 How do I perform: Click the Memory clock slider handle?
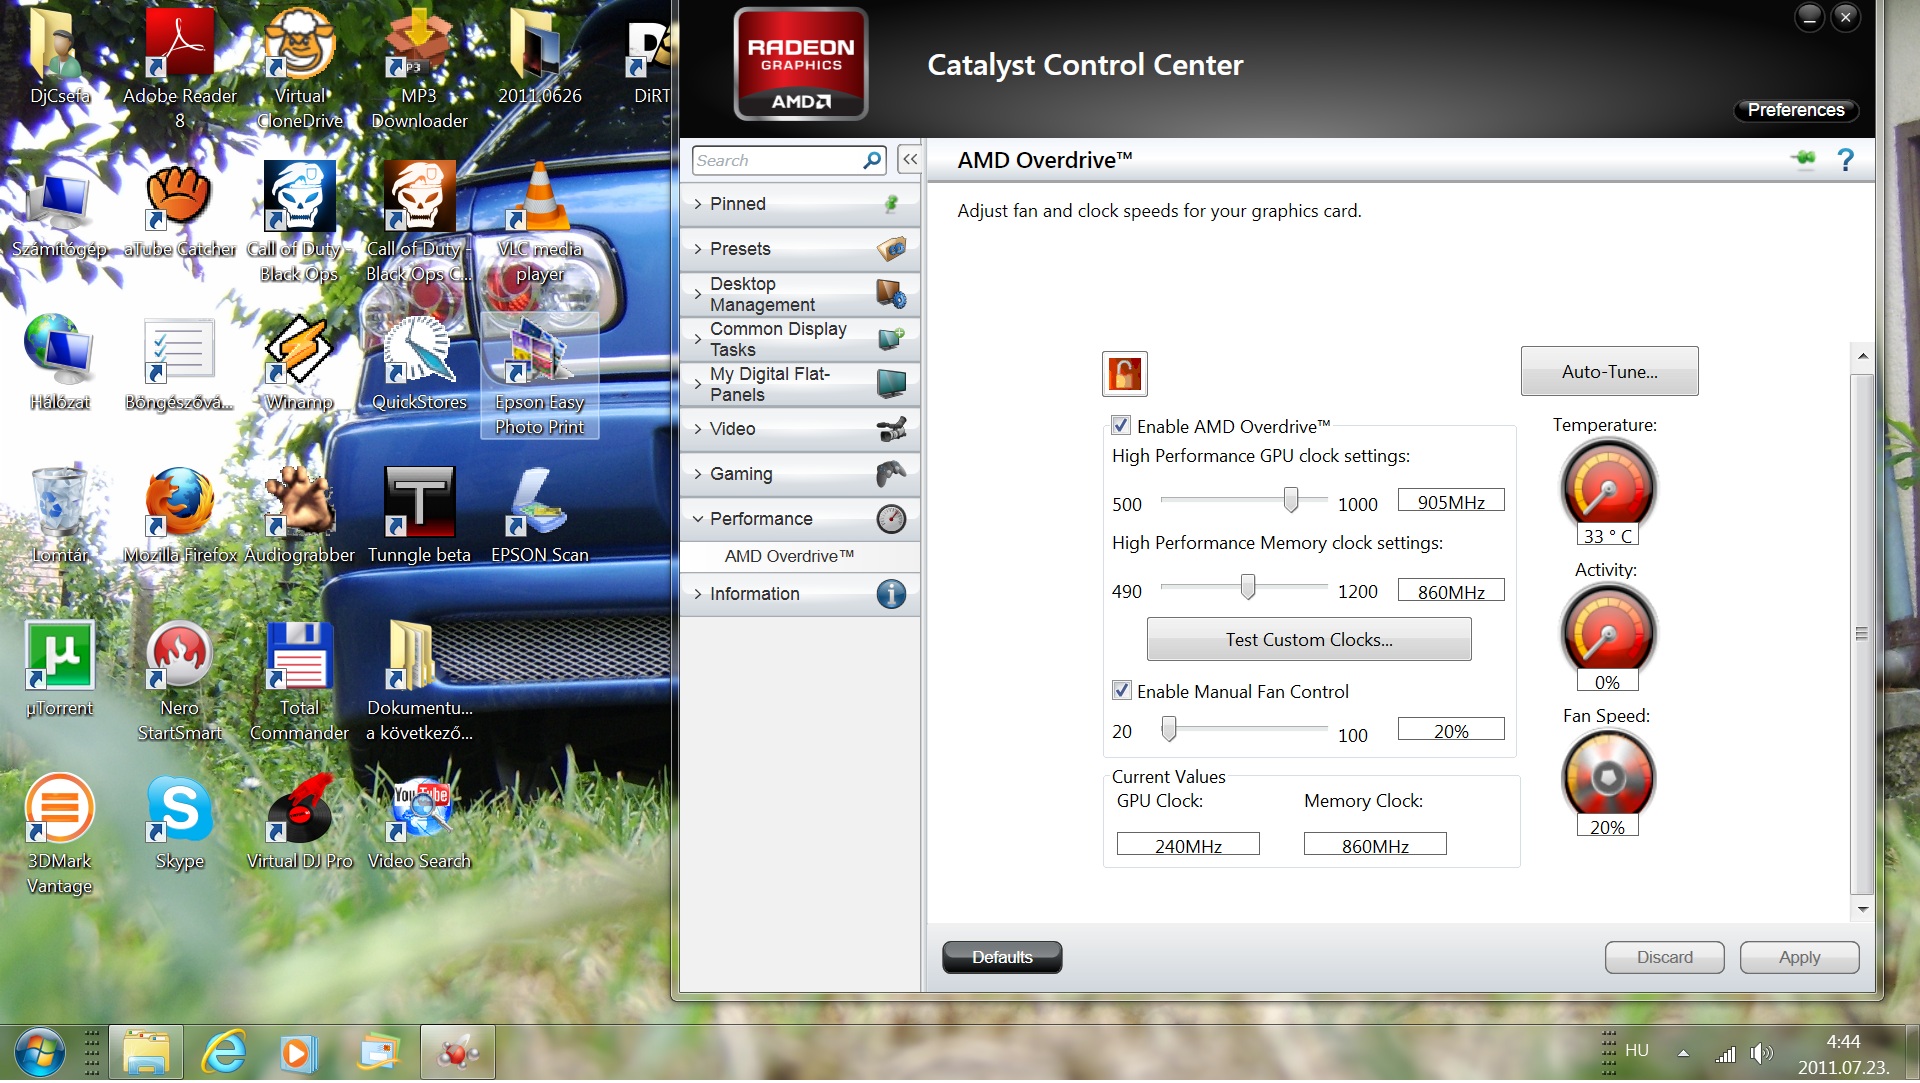[x=1247, y=586]
